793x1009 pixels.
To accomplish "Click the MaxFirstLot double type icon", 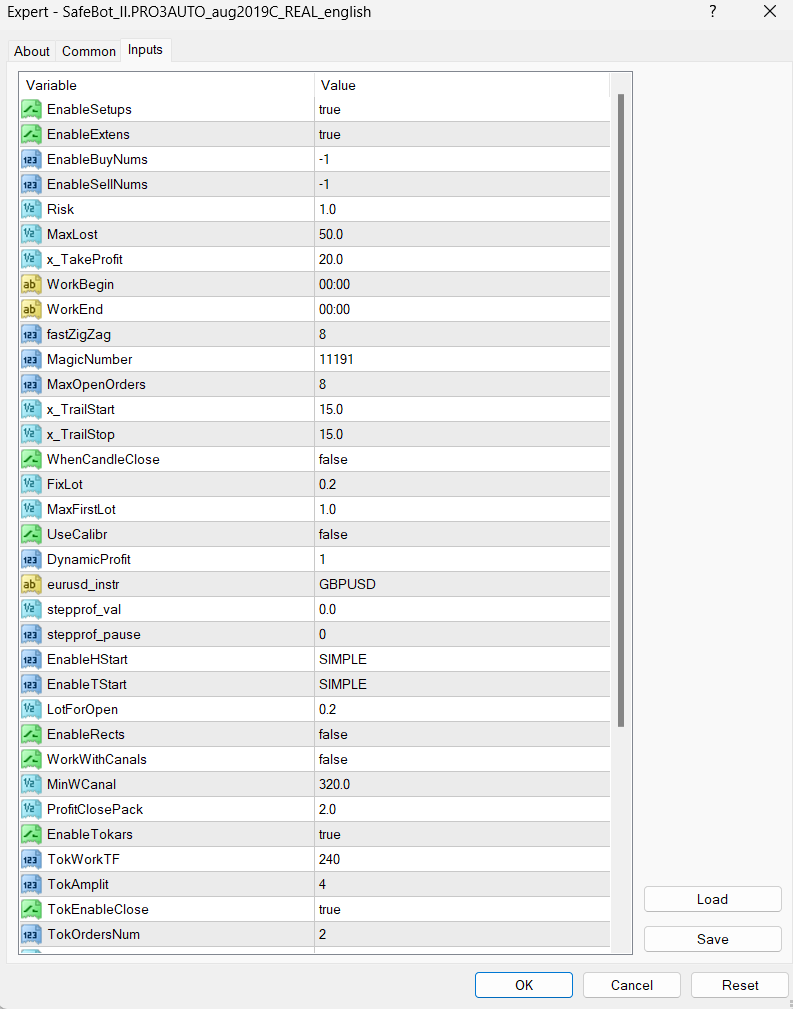I will click(32, 510).
